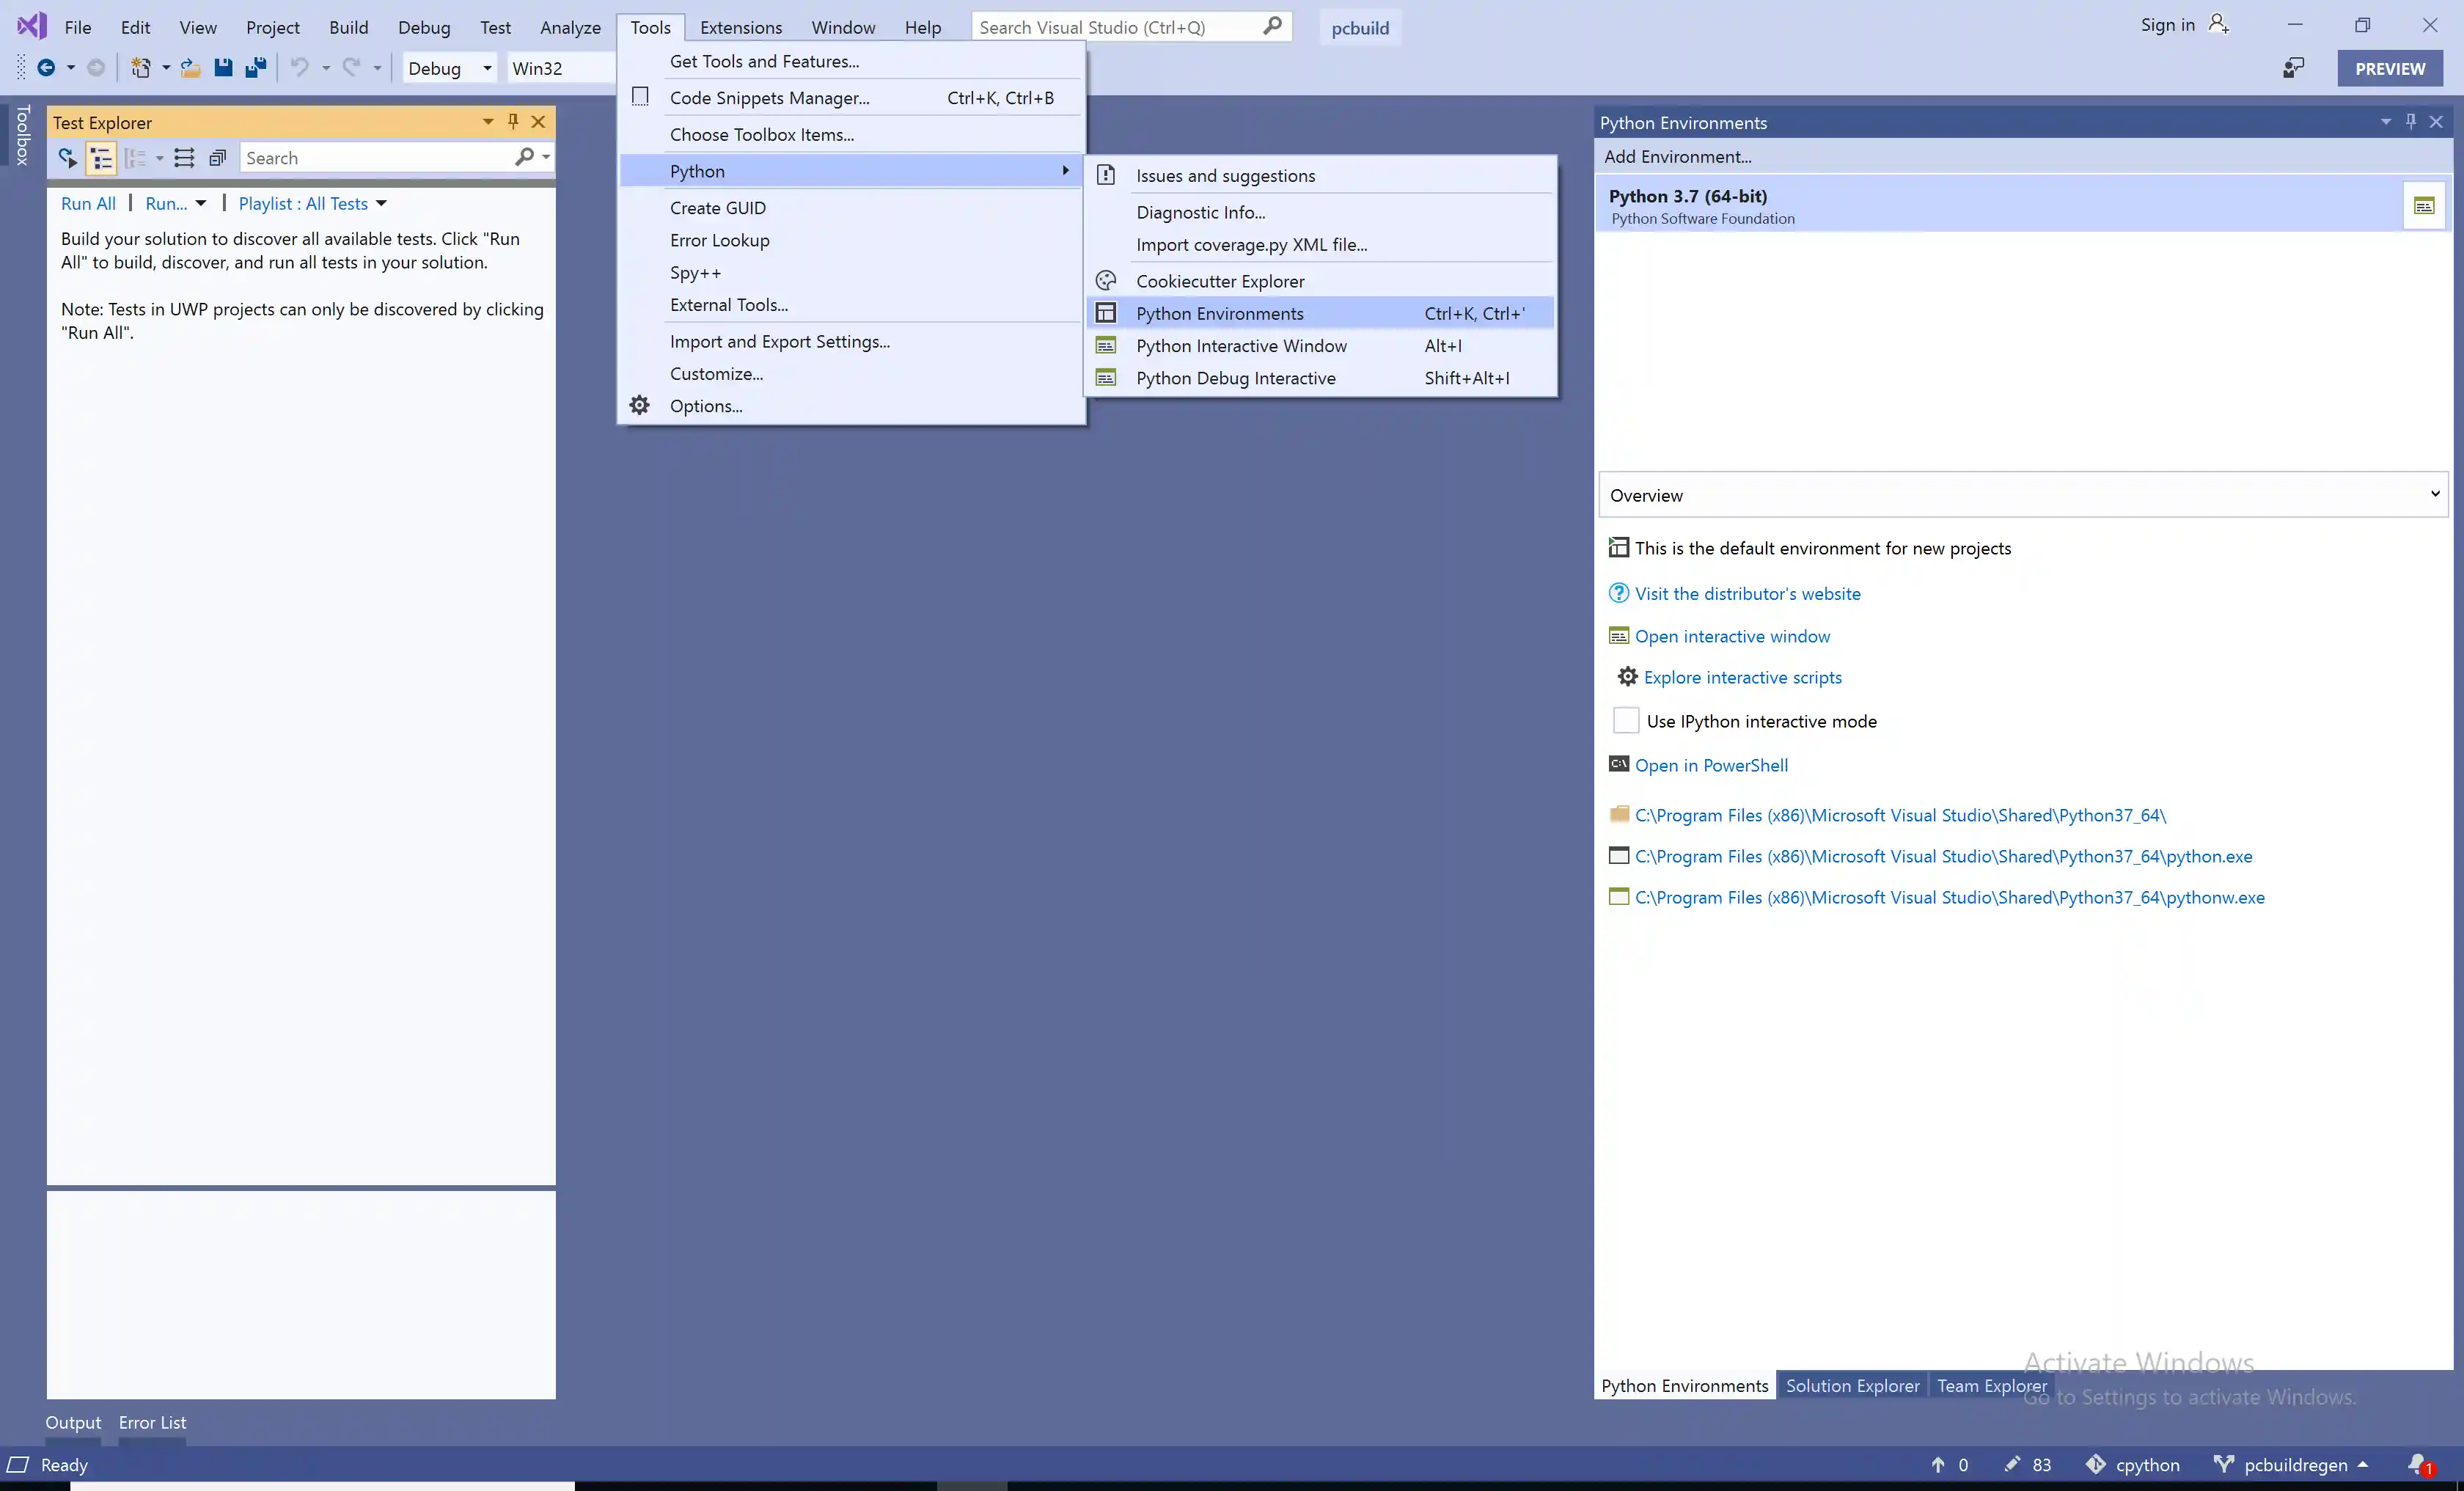The height and width of the screenshot is (1491, 2464).
Task: Click the Open in PowerShell link
Action: [1711, 765]
